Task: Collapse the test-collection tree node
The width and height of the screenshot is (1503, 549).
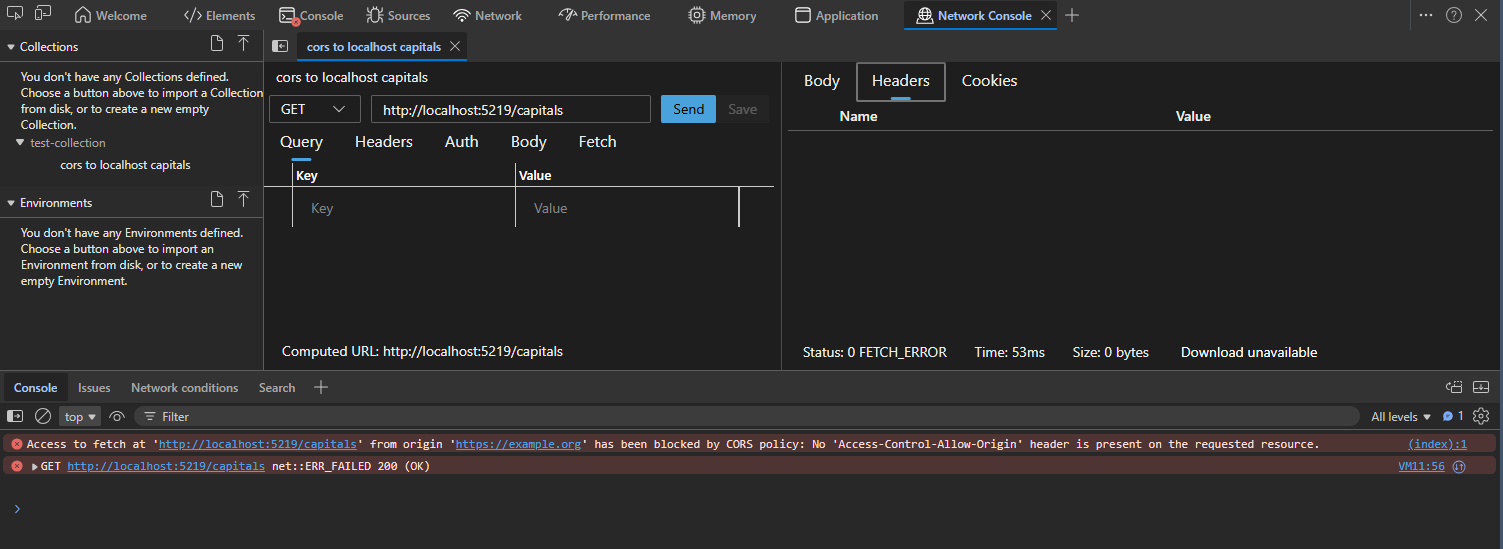Action: 21,143
